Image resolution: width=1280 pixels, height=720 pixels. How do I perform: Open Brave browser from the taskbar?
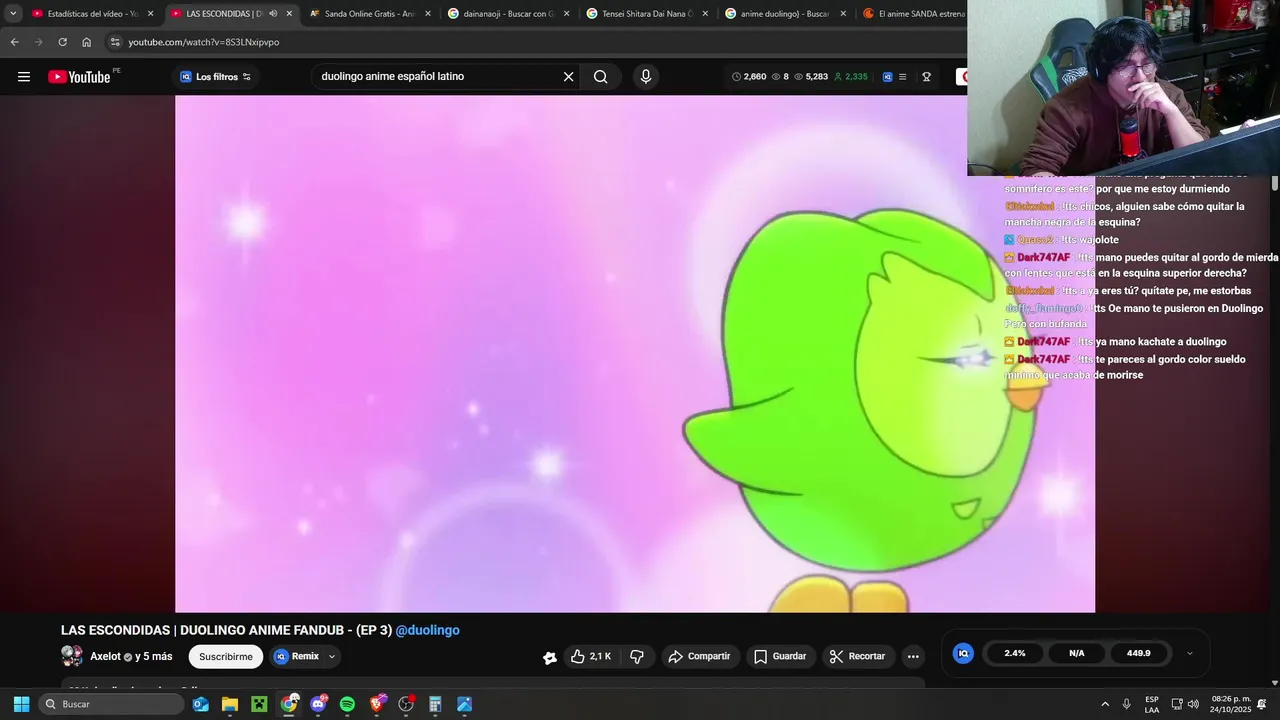[x=377, y=704]
